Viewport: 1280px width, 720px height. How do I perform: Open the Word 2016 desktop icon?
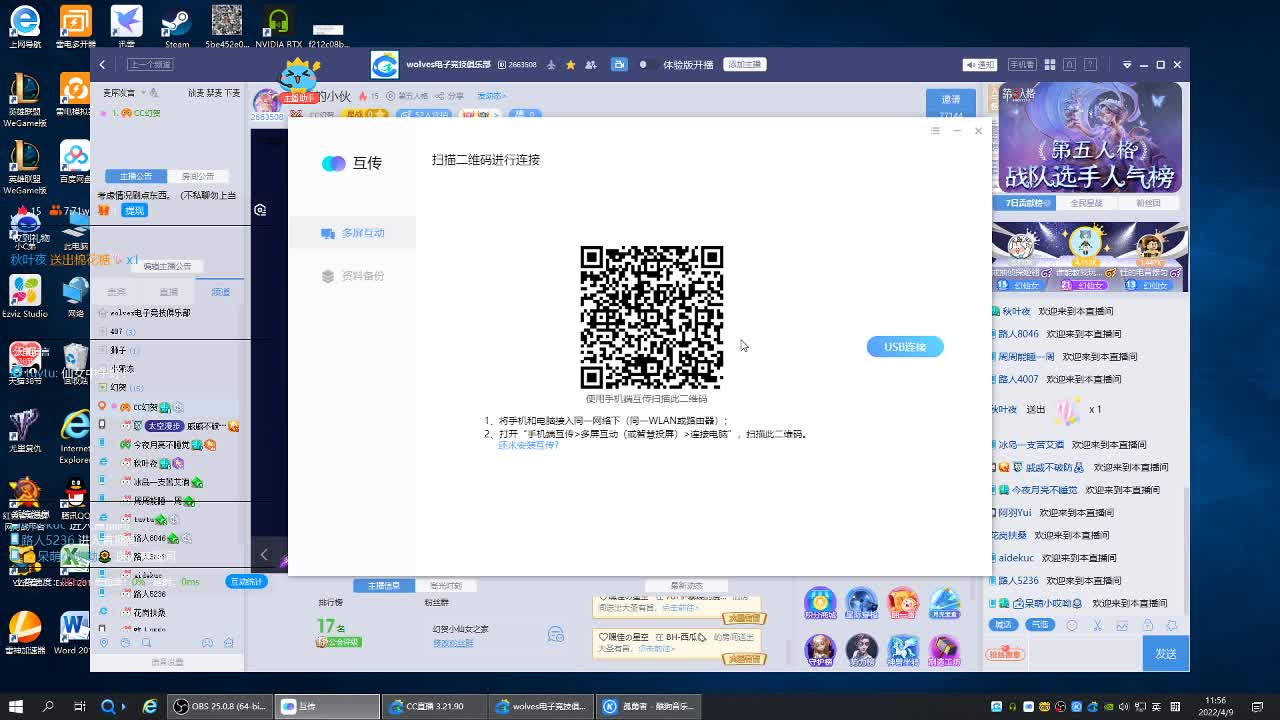(x=74, y=633)
